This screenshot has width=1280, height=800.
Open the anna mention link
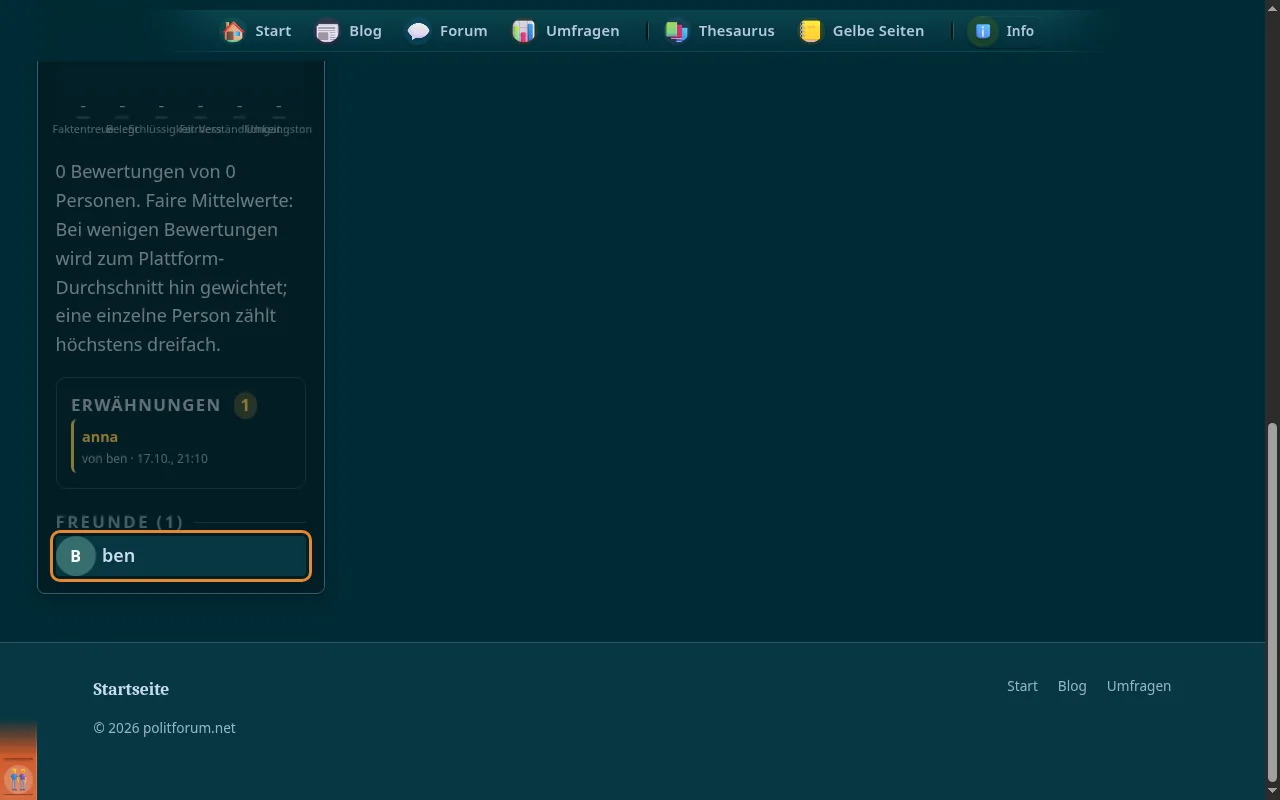(100, 437)
